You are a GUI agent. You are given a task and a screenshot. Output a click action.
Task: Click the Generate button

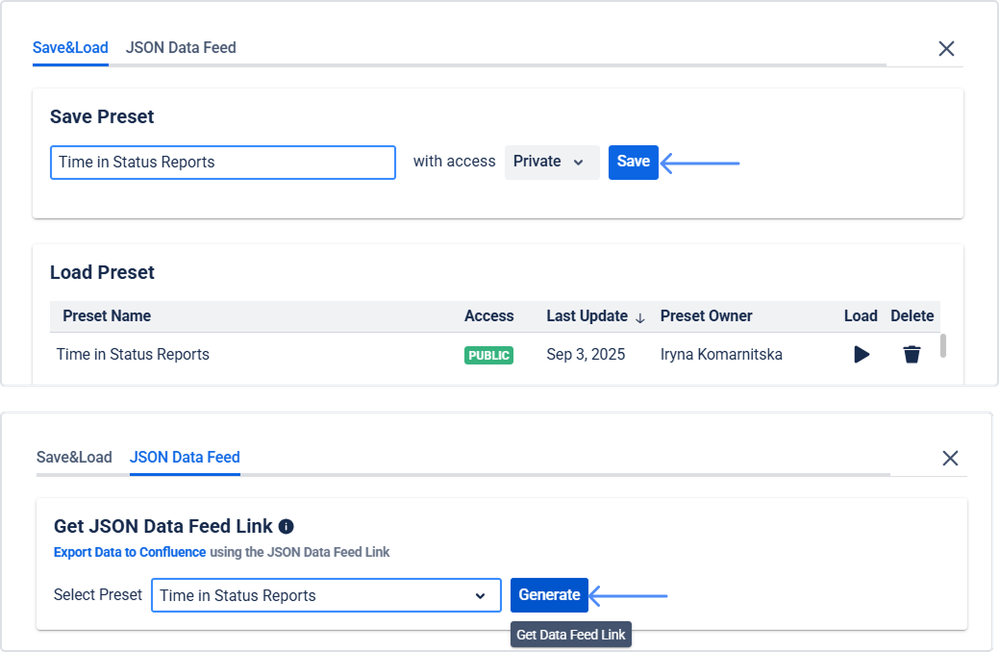pos(549,595)
